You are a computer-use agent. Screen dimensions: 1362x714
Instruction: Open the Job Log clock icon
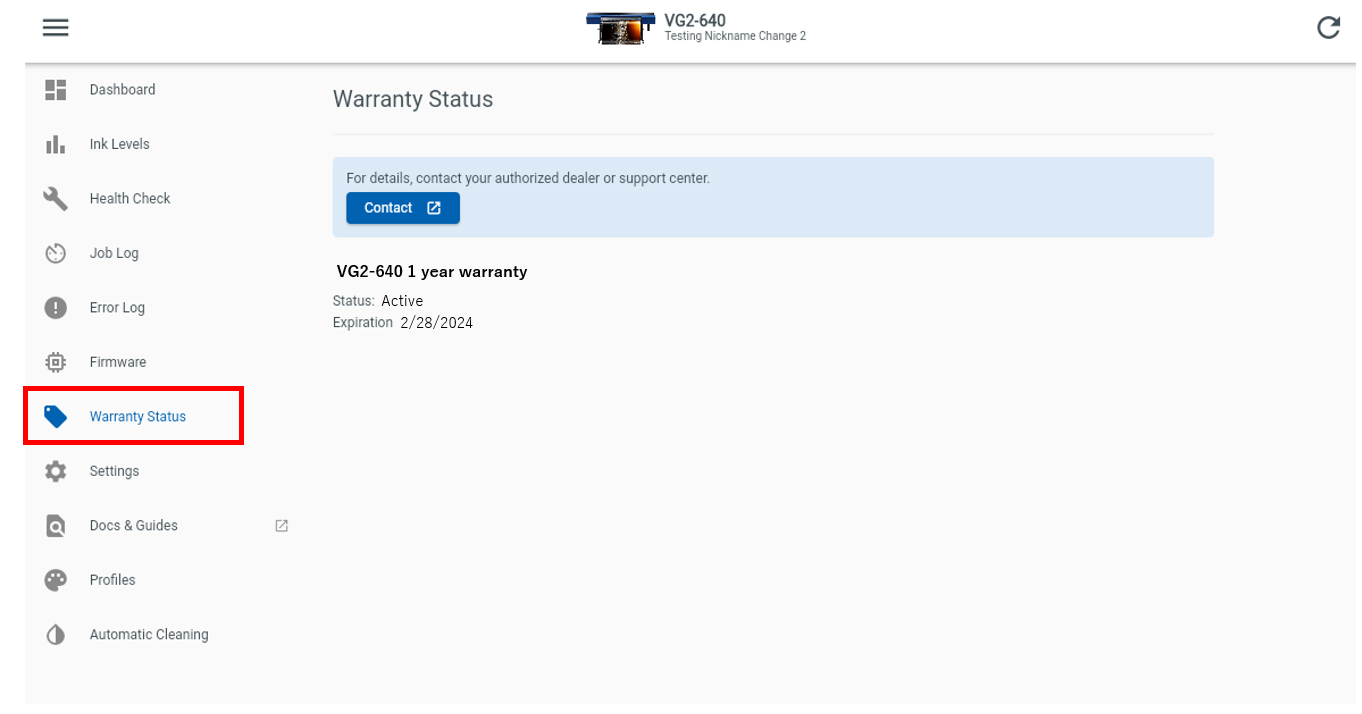(x=55, y=252)
